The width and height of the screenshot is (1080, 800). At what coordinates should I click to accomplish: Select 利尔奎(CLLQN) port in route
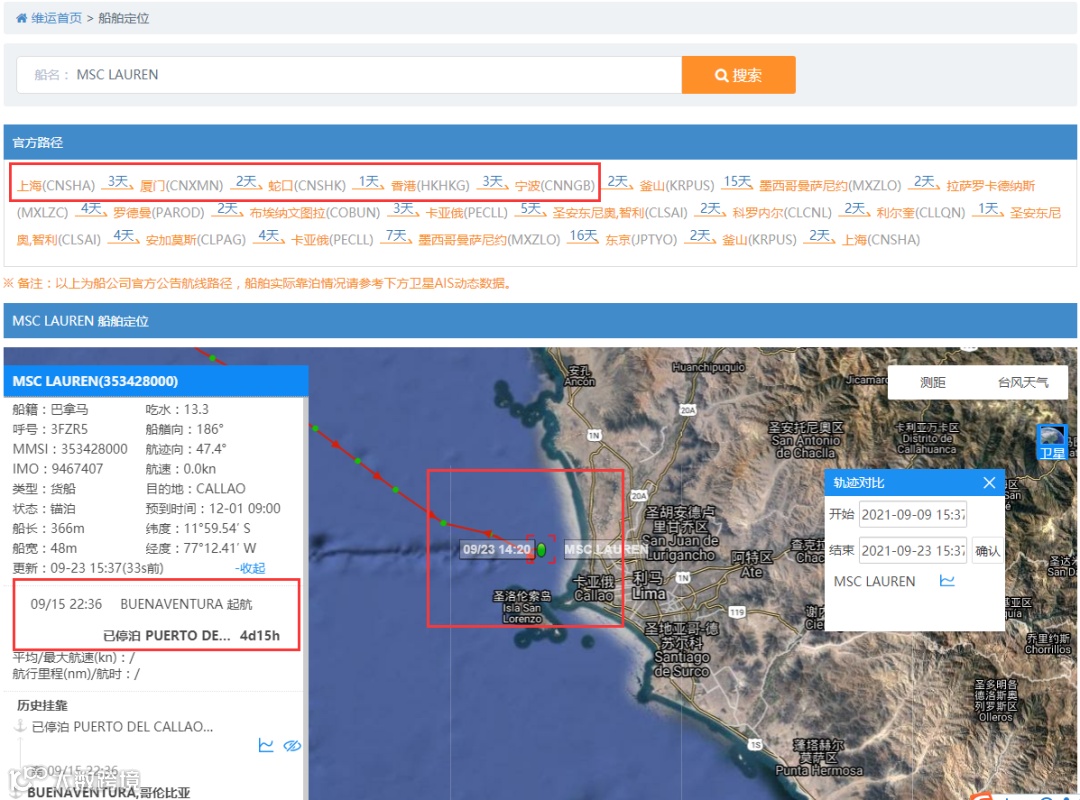(920, 212)
